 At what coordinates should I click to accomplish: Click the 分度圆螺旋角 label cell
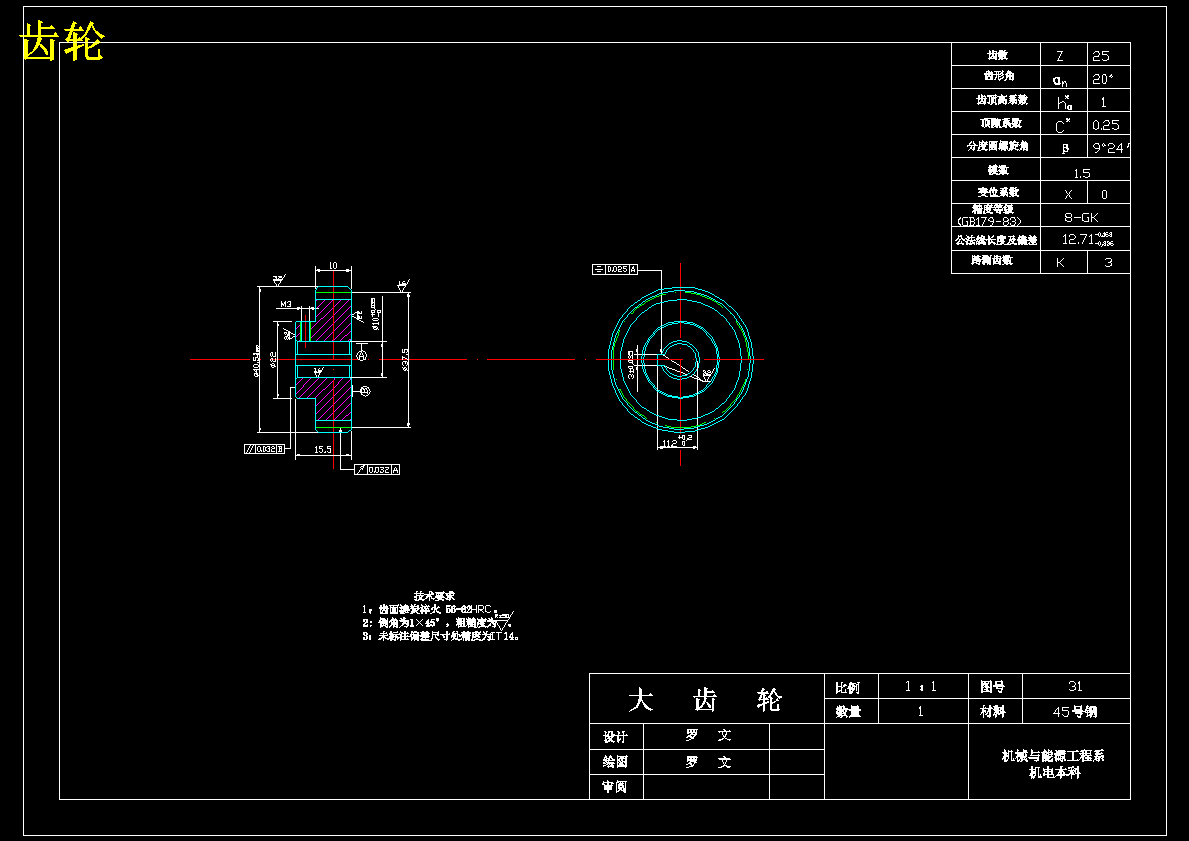997,146
